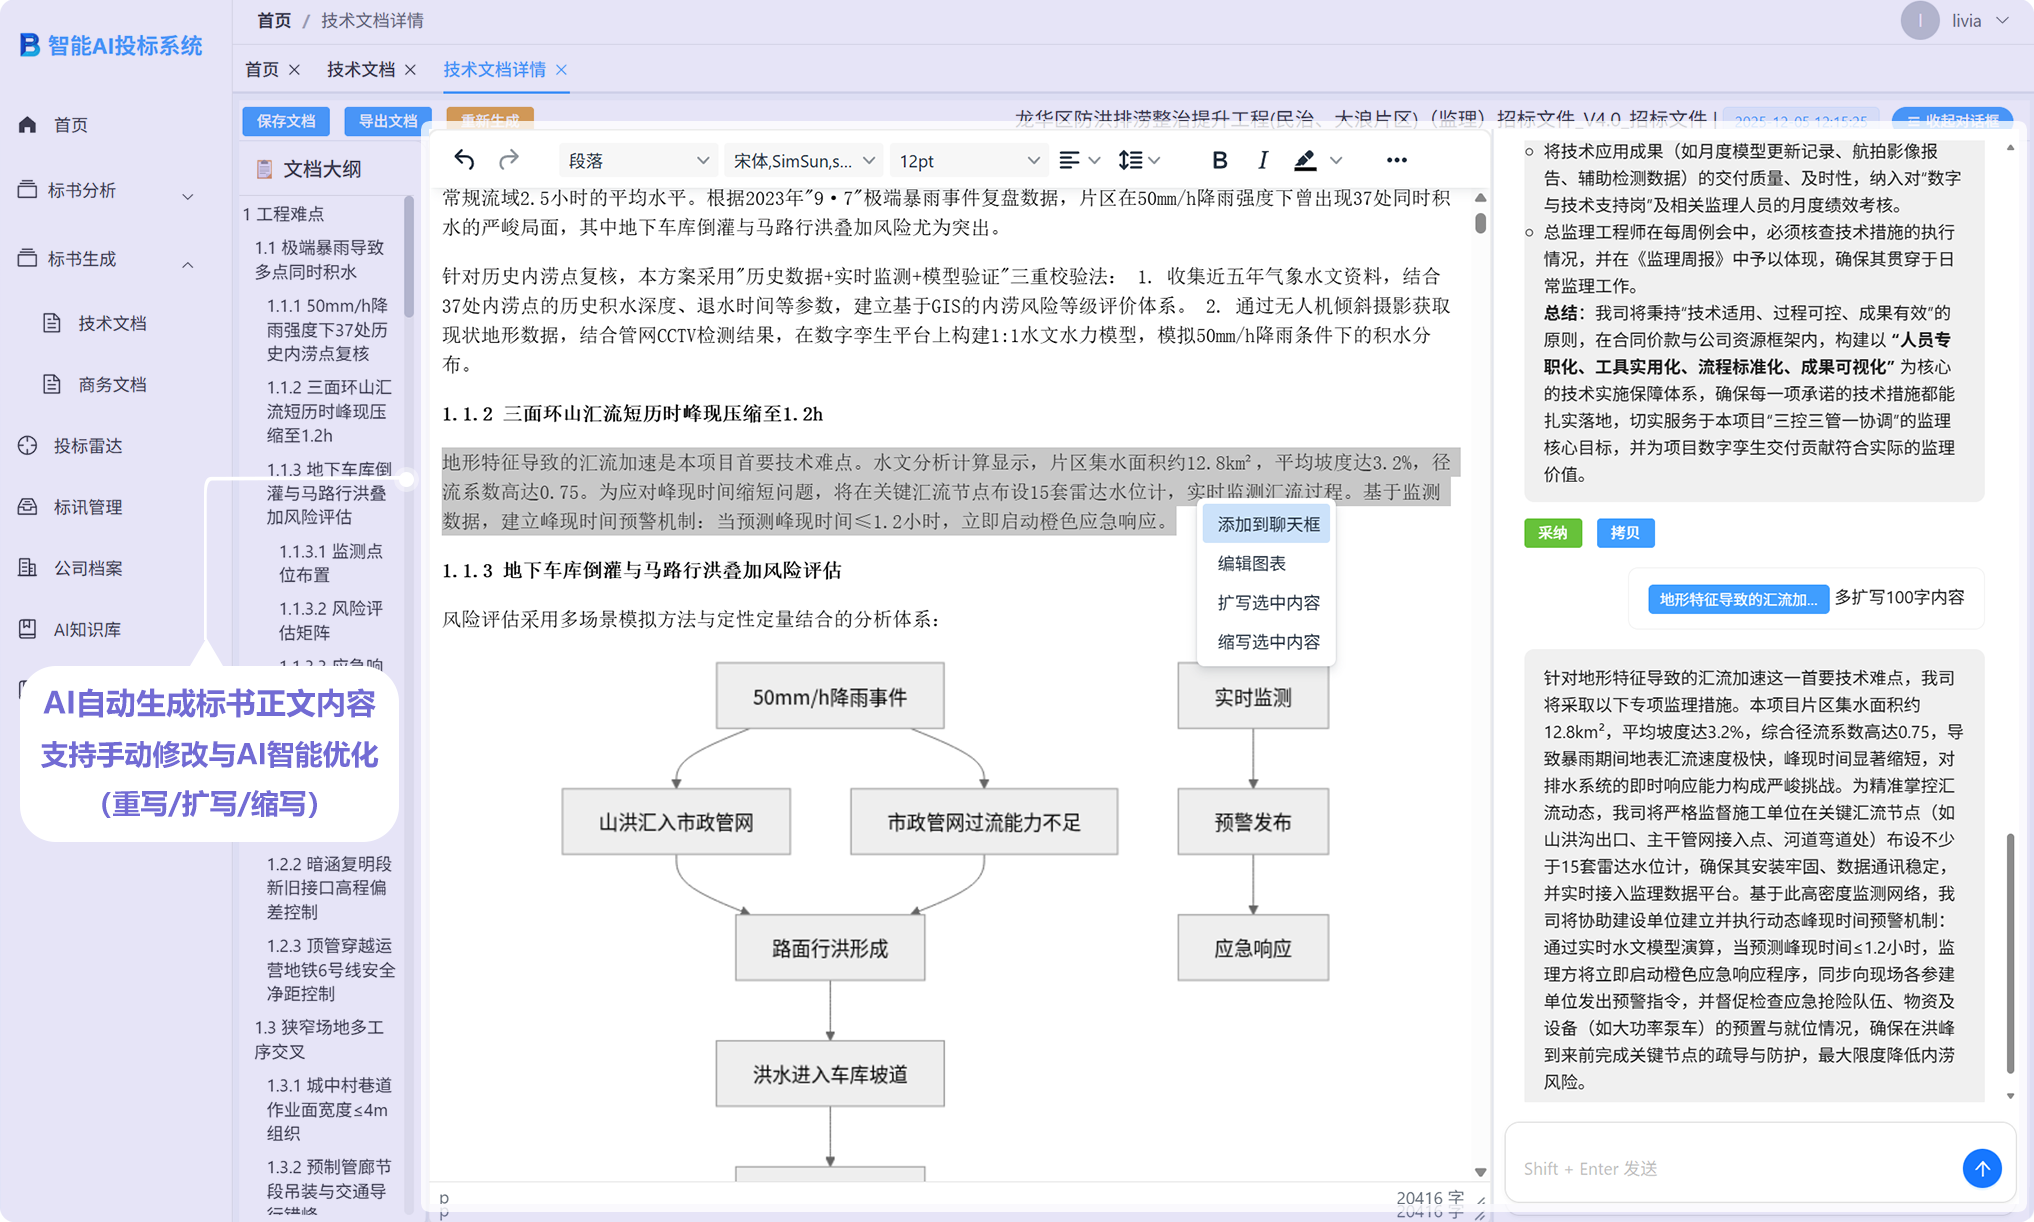Screen dimensions: 2034x1222
Task: Open the more options ellipsis menu
Action: [x=1396, y=160]
